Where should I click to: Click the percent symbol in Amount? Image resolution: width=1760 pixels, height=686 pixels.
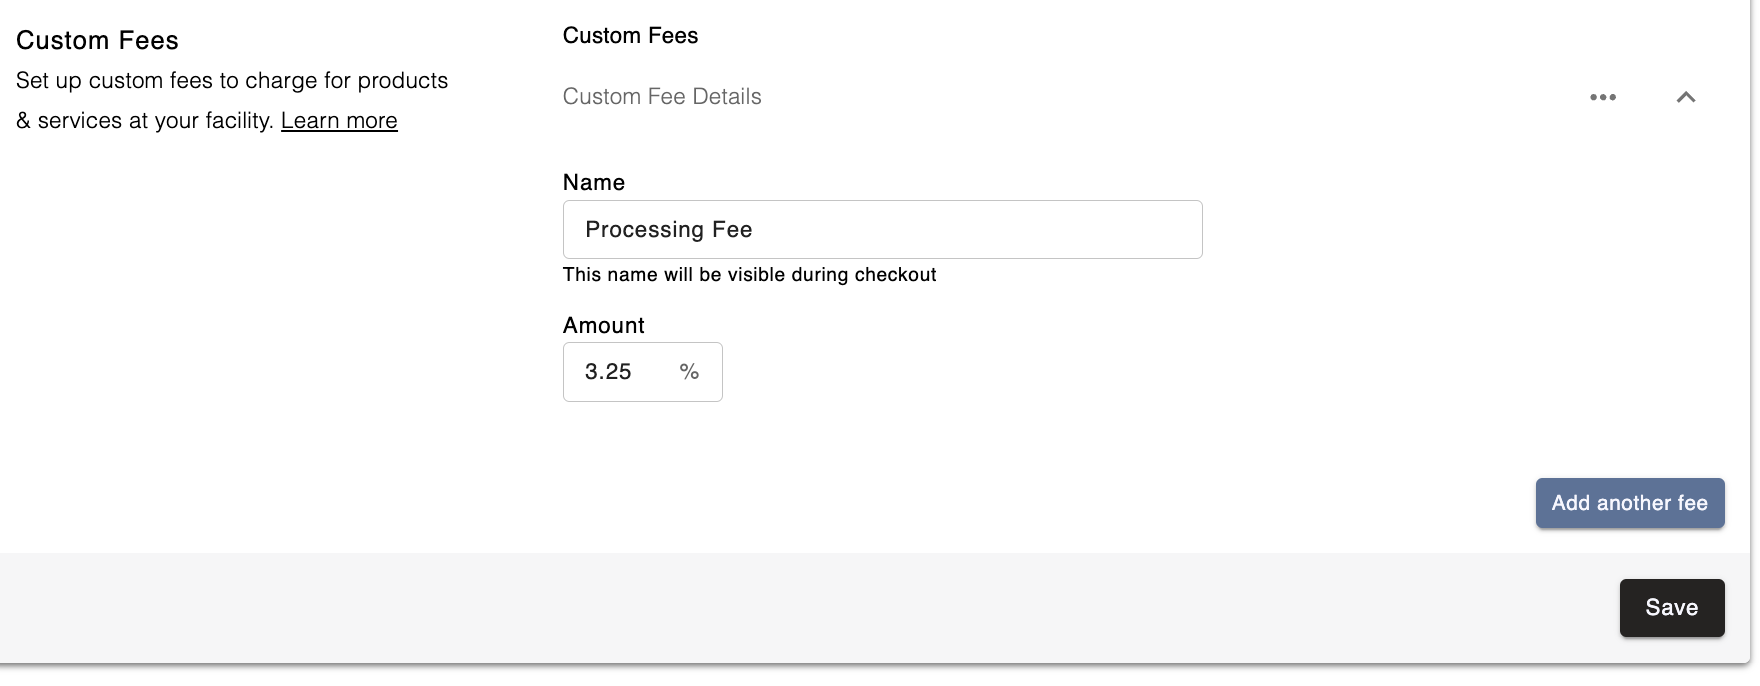coord(689,372)
